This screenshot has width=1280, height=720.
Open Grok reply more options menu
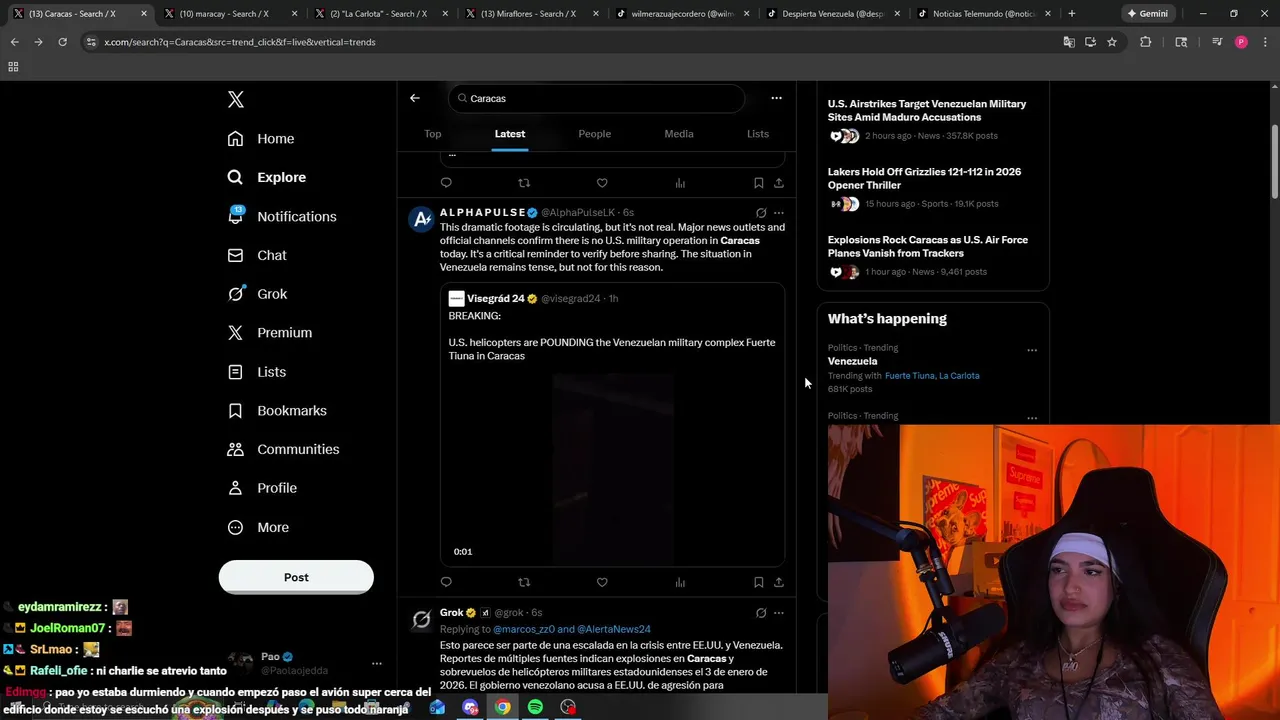(x=779, y=613)
